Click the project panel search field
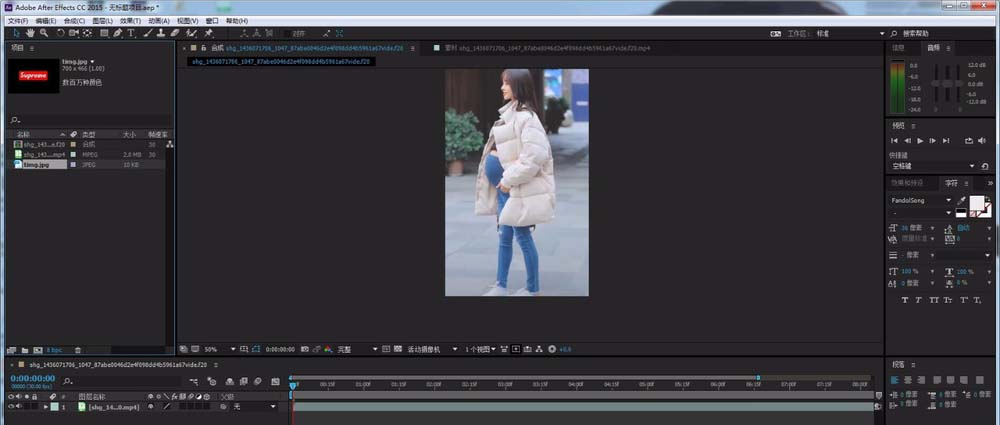1000x425 pixels. pyautogui.click(x=89, y=120)
